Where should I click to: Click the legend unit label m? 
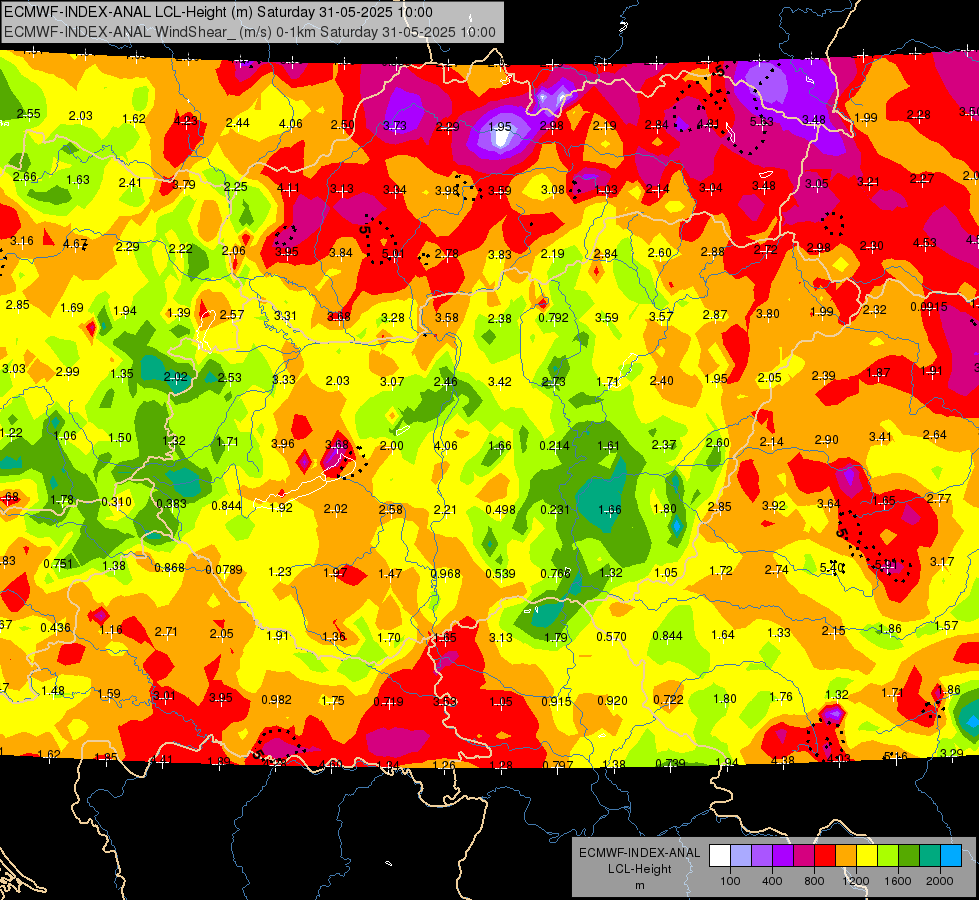click(x=639, y=885)
